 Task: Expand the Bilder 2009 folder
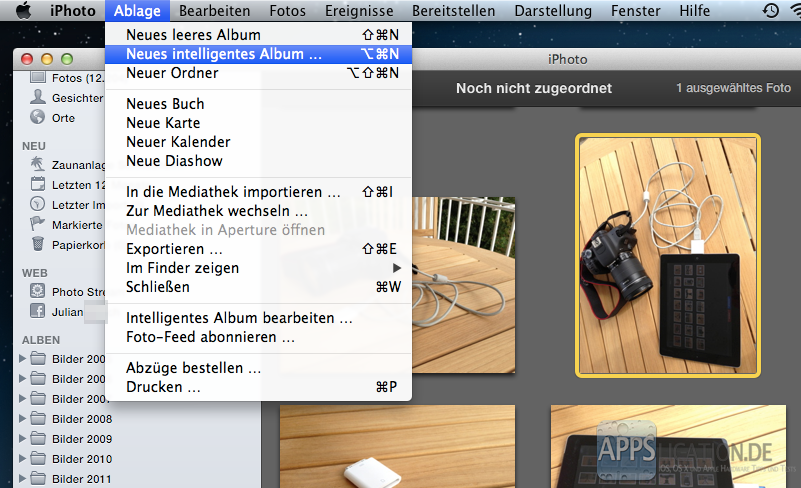point(22,438)
